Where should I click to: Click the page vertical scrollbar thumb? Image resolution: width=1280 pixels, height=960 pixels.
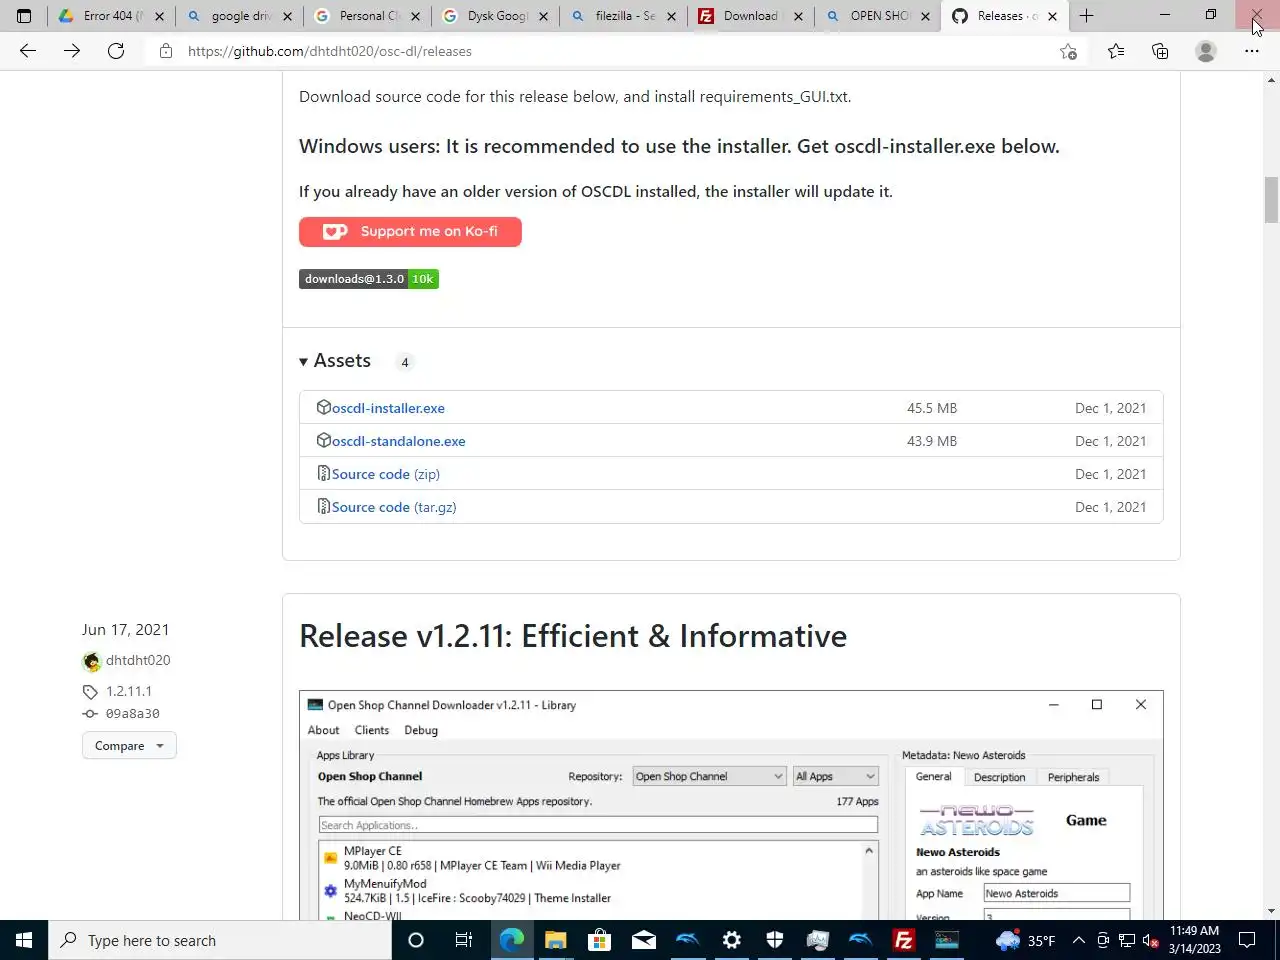tap(1272, 200)
